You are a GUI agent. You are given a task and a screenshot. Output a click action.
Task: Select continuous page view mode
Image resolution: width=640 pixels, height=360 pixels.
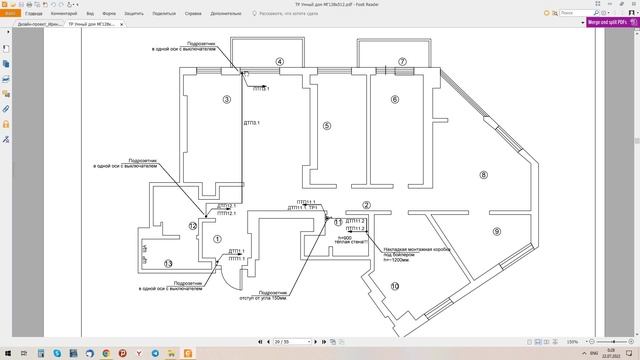pos(538,342)
